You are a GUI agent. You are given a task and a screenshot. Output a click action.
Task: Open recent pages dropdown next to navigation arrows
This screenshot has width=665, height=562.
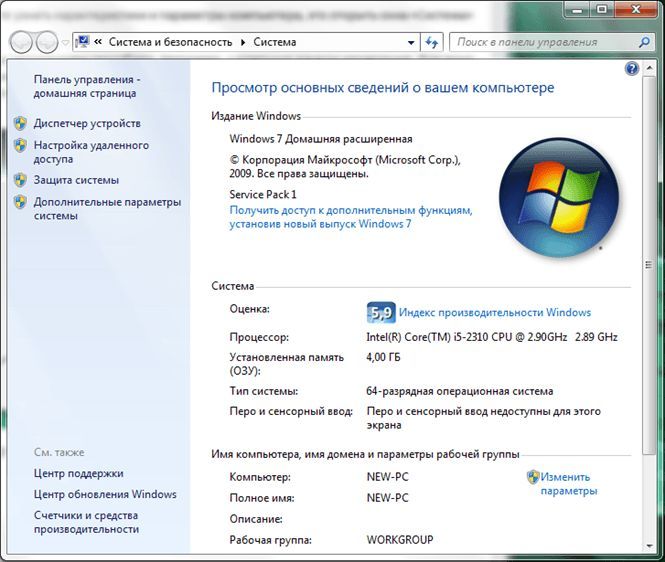click(x=65, y=42)
